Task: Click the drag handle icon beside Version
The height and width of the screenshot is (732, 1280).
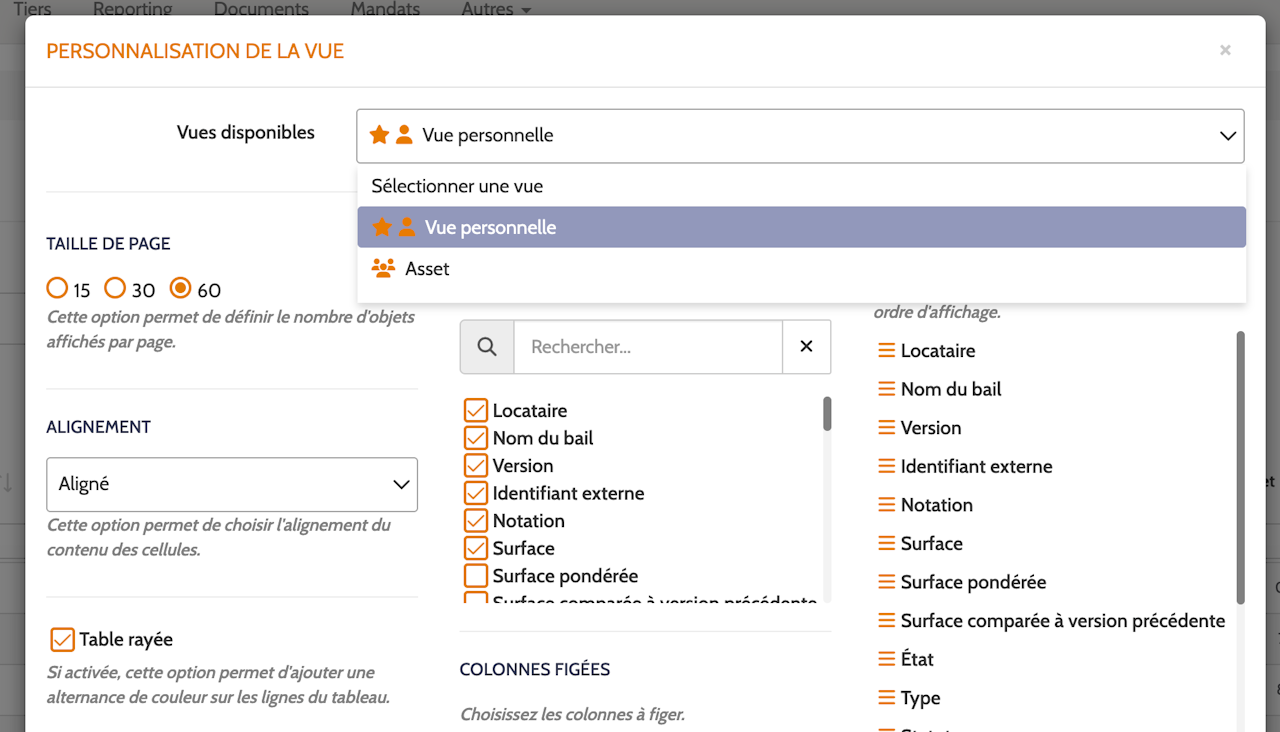Action: tap(886, 428)
